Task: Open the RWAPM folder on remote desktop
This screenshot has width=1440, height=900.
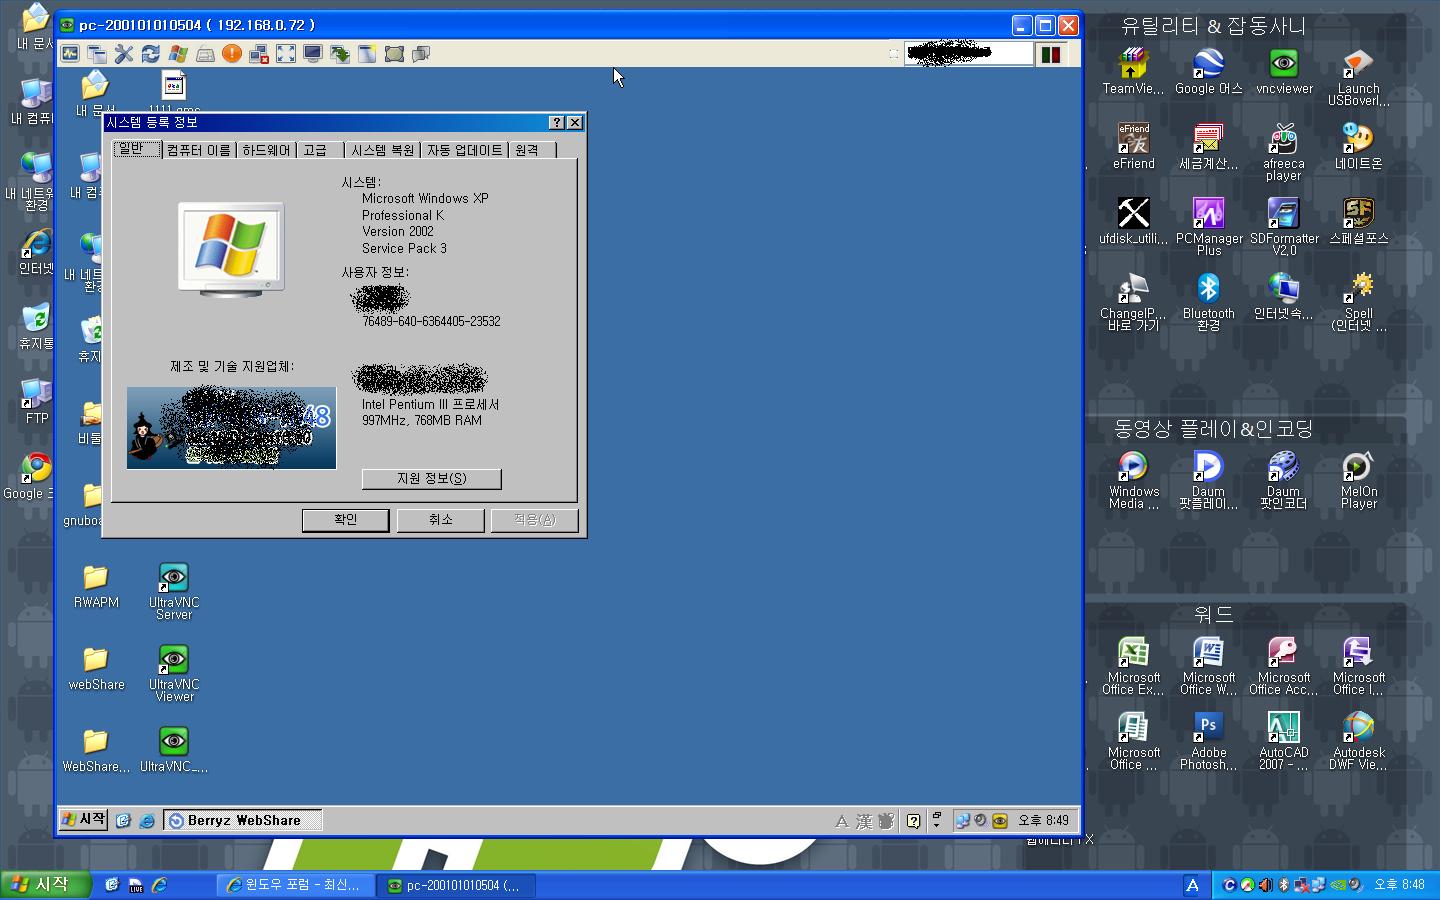Action: (96, 586)
